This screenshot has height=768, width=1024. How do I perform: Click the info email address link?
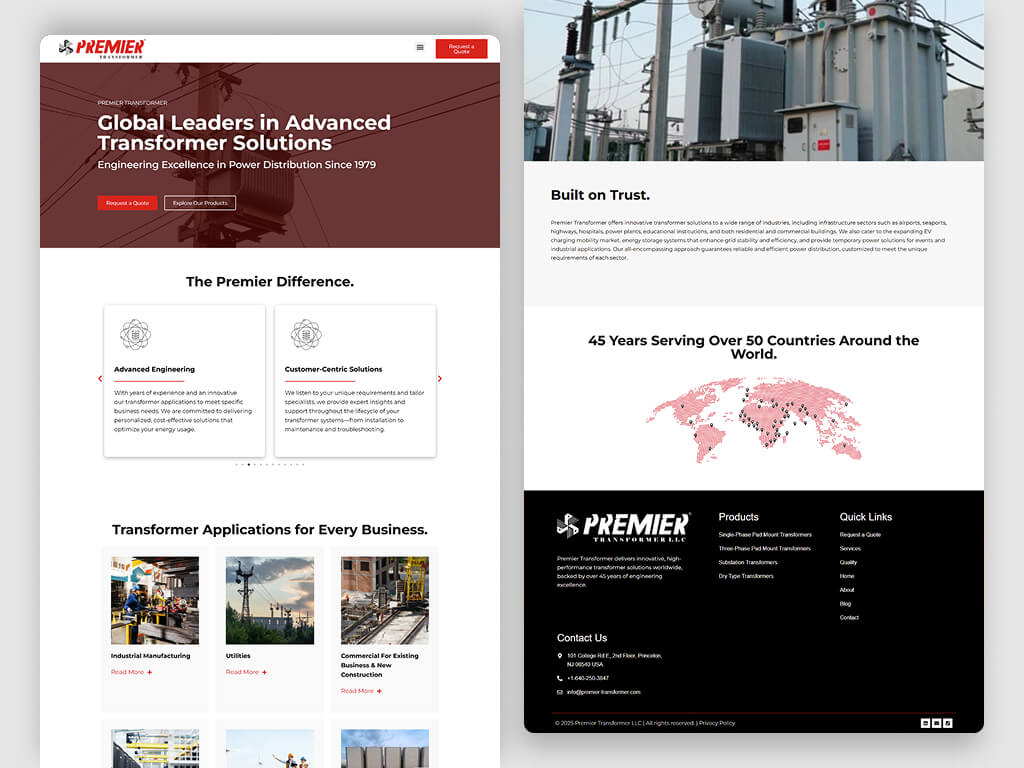point(603,692)
